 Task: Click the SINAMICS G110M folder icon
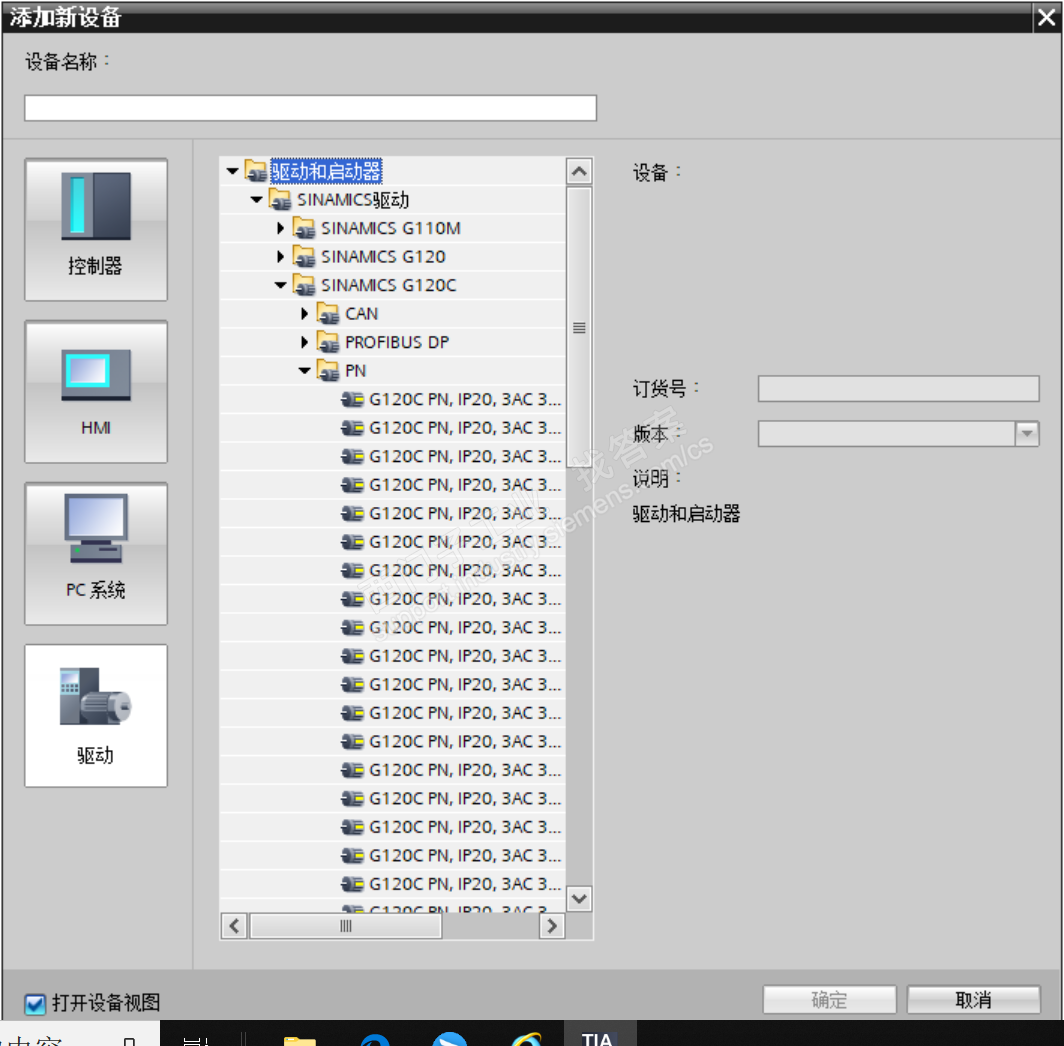304,228
